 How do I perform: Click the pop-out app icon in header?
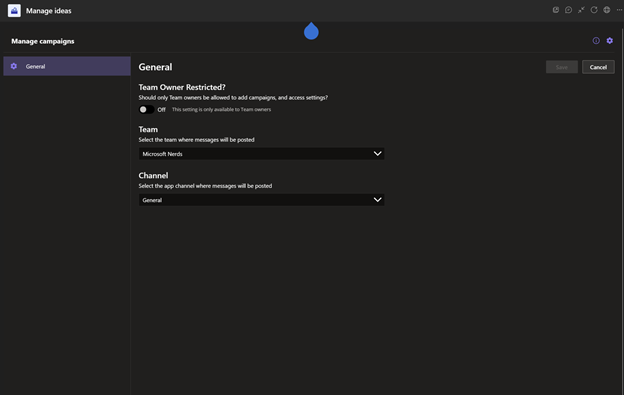point(556,10)
